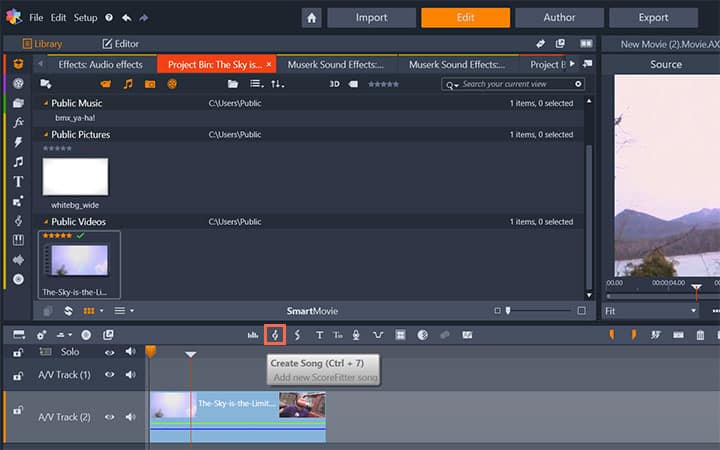Click the second orange marker icon
The width and height of the screenshot is (720, 450).
pos(634,335)
